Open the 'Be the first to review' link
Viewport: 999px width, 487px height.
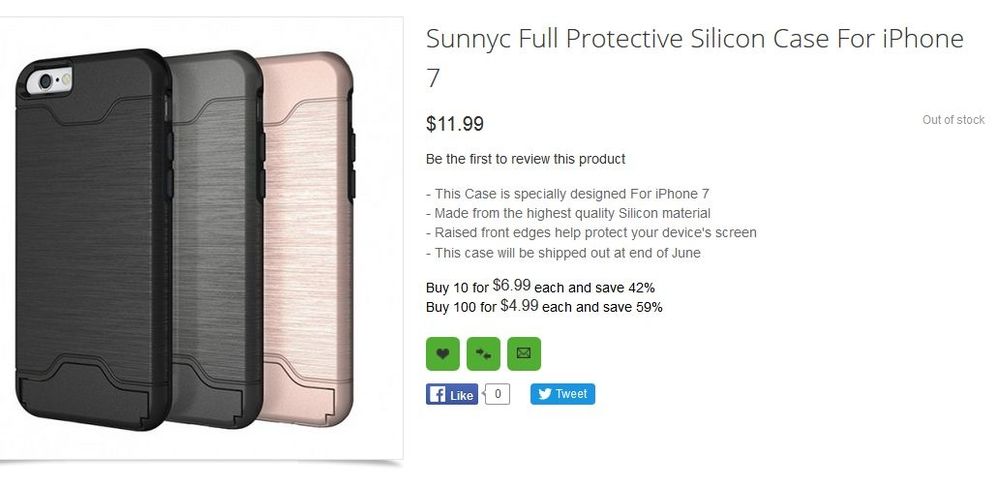(x=525, y=159)
